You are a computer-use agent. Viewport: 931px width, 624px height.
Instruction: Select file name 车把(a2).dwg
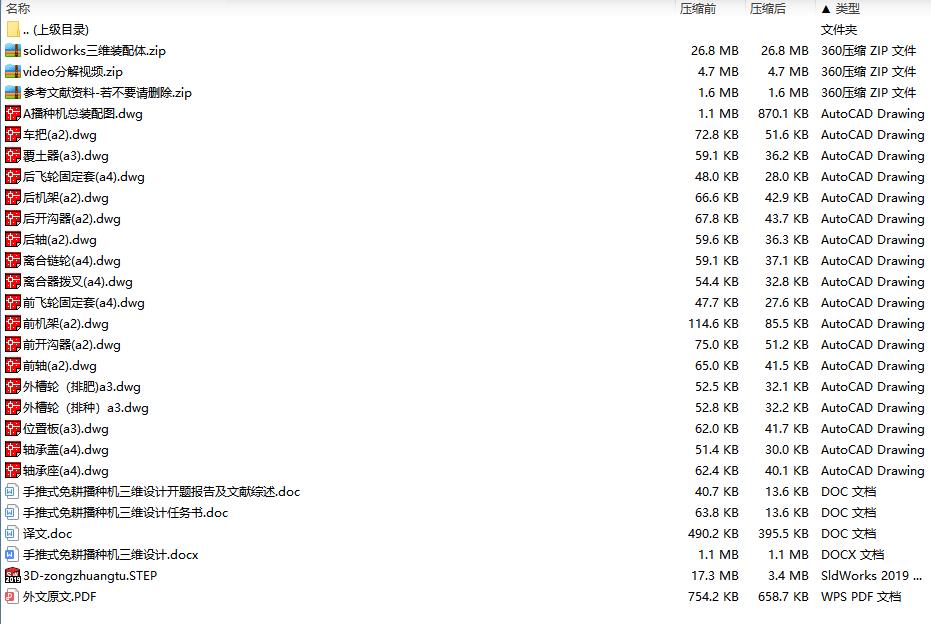(60, 135)
